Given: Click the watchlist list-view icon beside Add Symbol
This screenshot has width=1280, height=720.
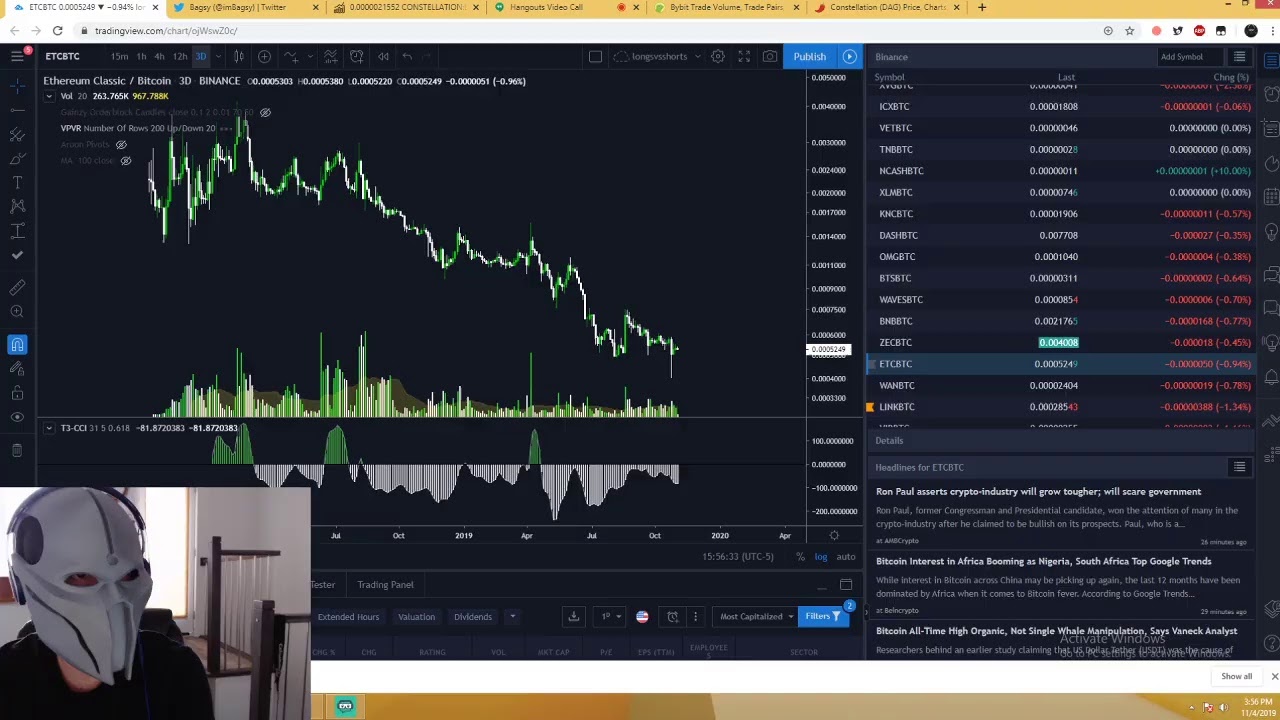Looking at the screenshot, I should [x=1239, y=57].
